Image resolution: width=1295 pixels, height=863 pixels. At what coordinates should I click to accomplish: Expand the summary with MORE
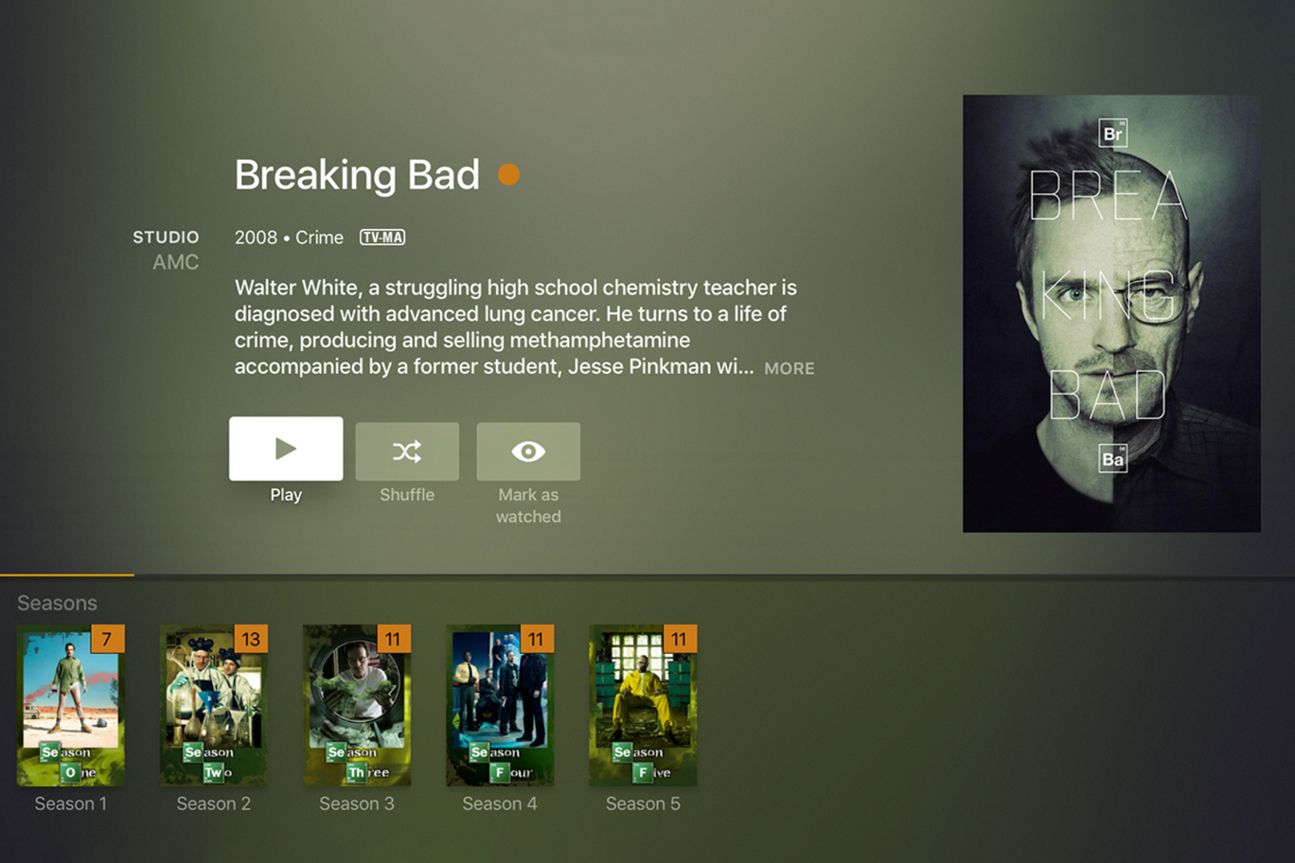[789, 368]
